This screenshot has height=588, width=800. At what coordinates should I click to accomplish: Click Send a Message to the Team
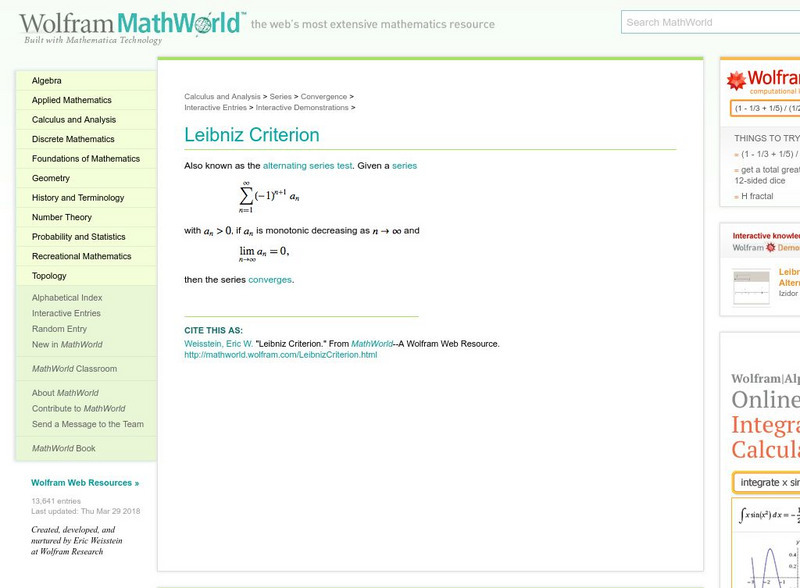point(88,424)
